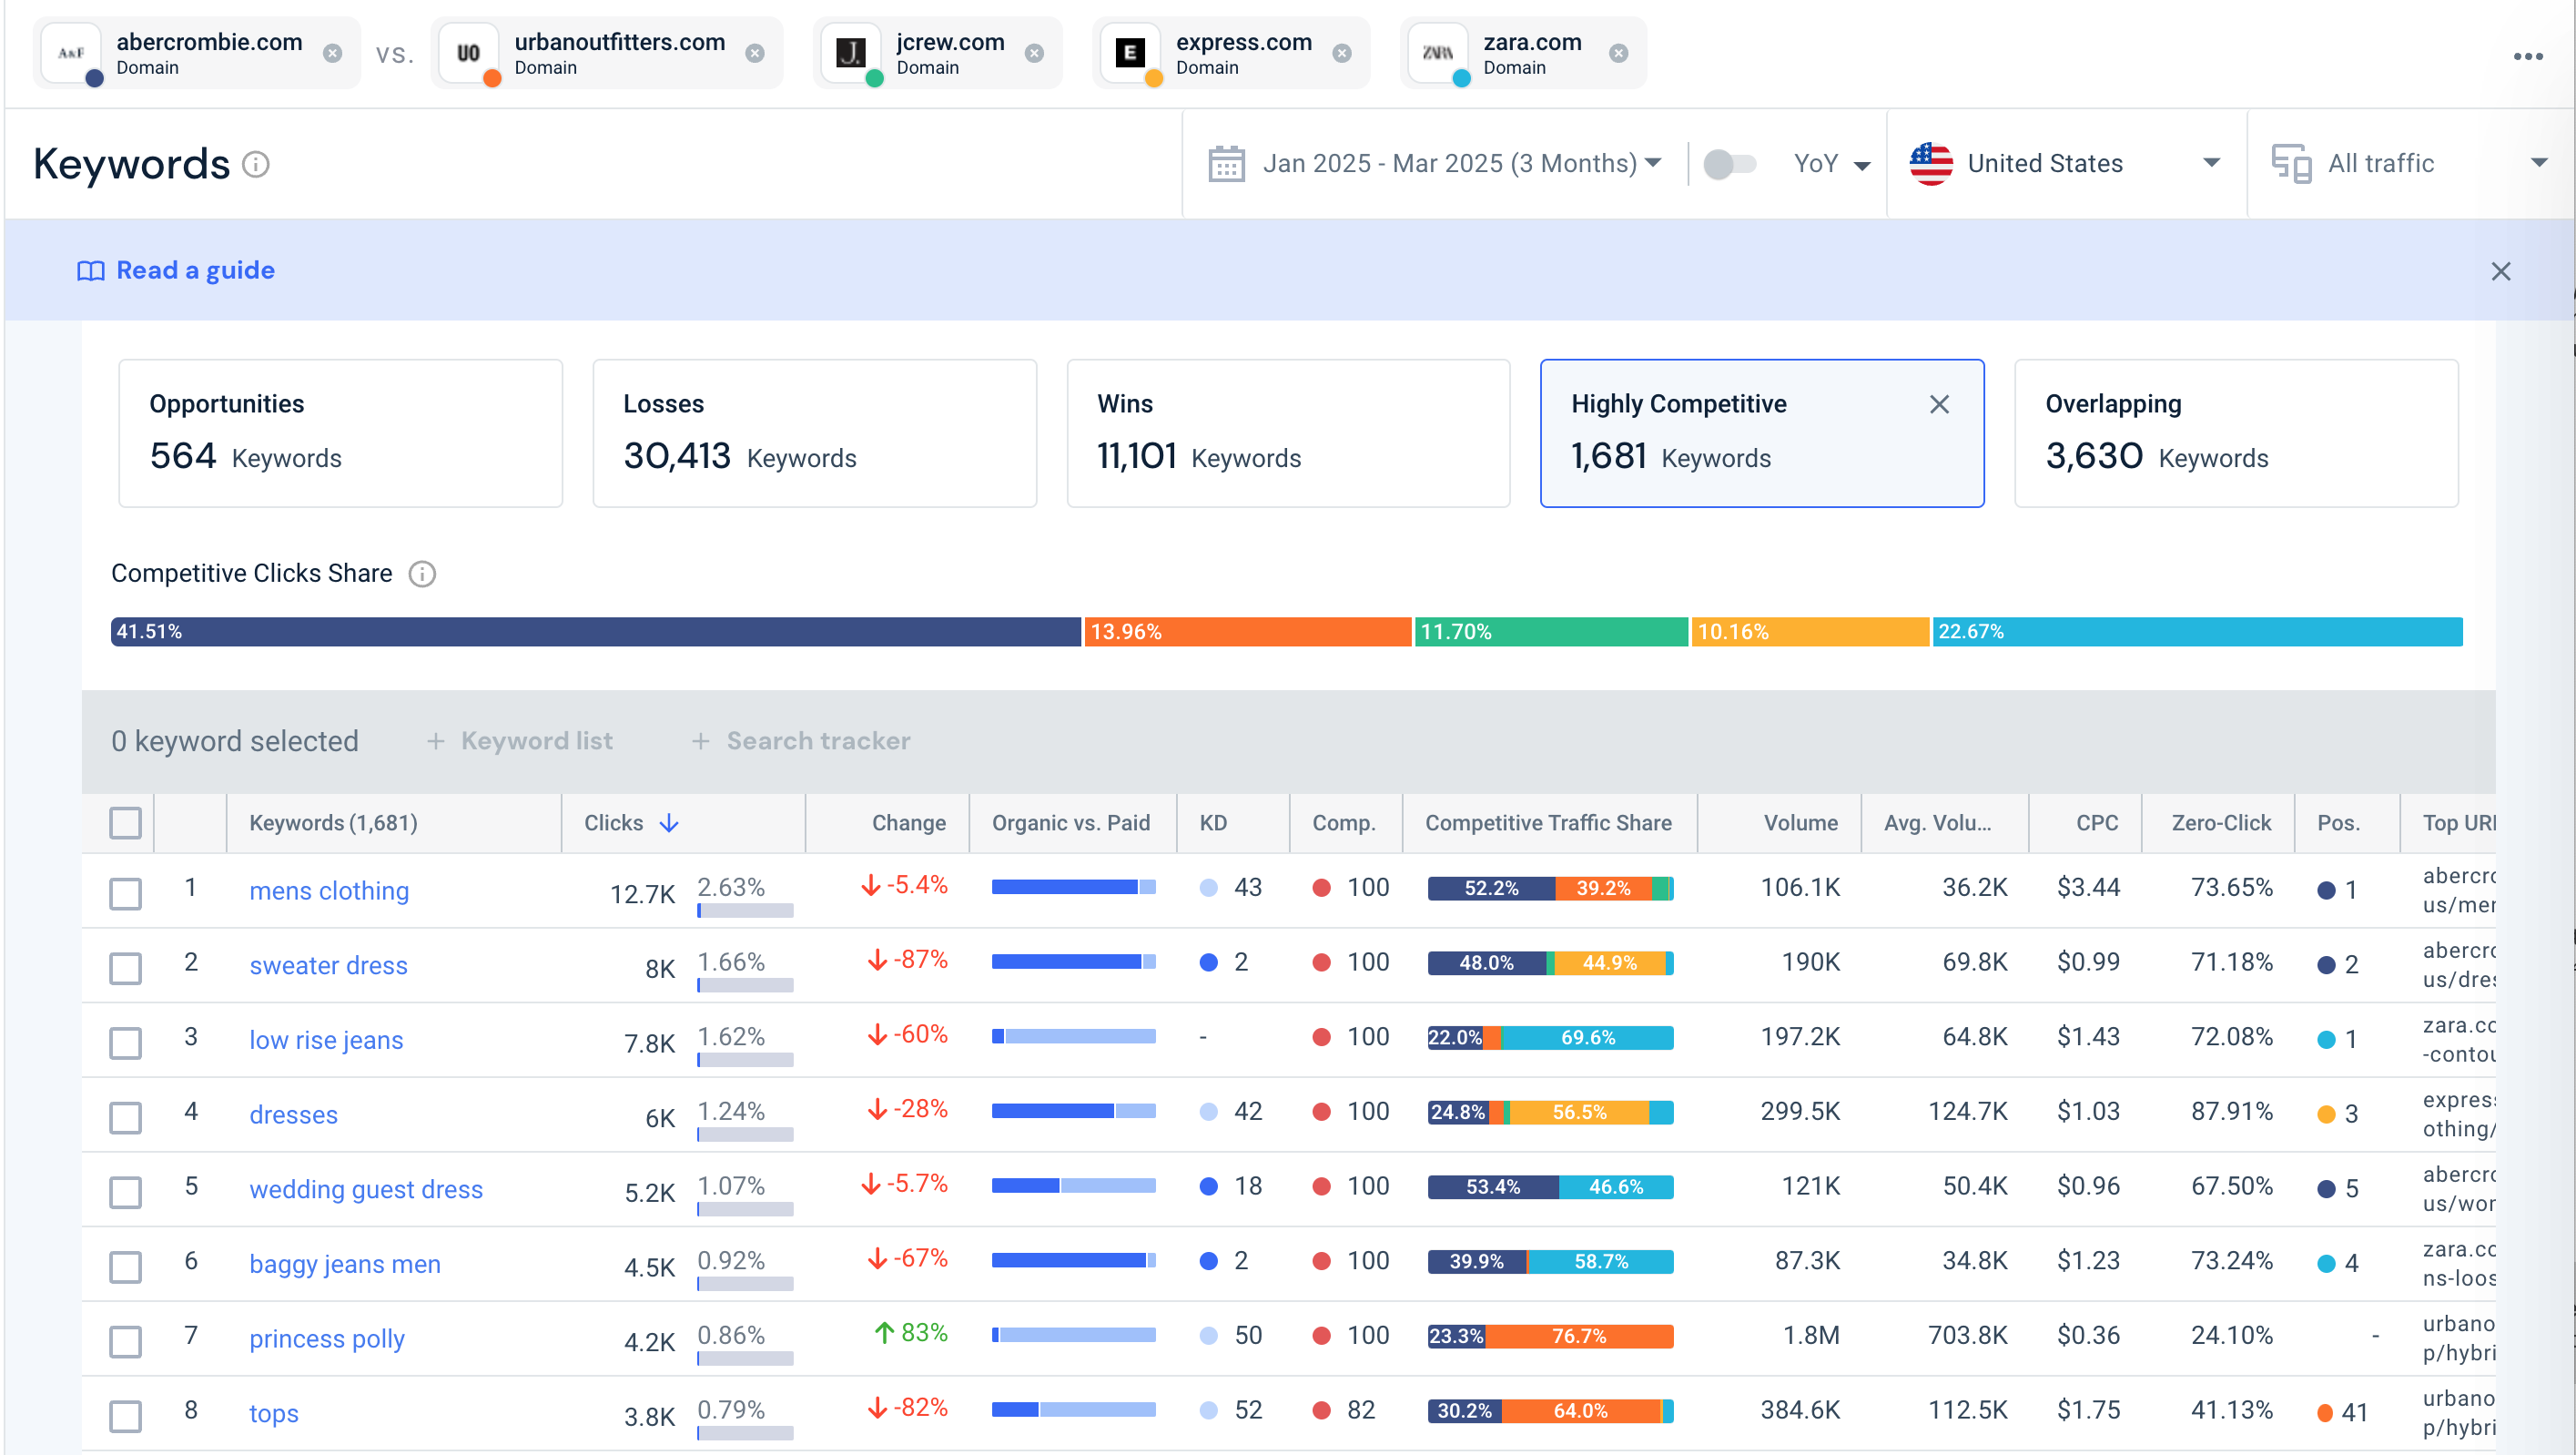
Task: Click the urbanoutfitters.com UO logo
Action: (x=468, y=53)
